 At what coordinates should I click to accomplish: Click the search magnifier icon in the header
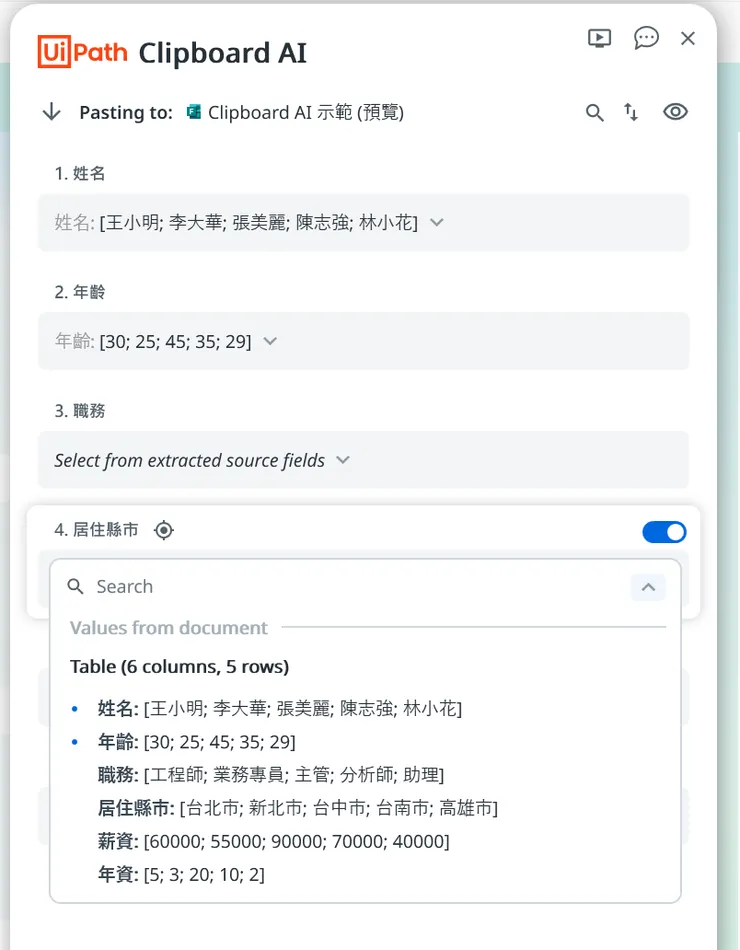(595, 112)
